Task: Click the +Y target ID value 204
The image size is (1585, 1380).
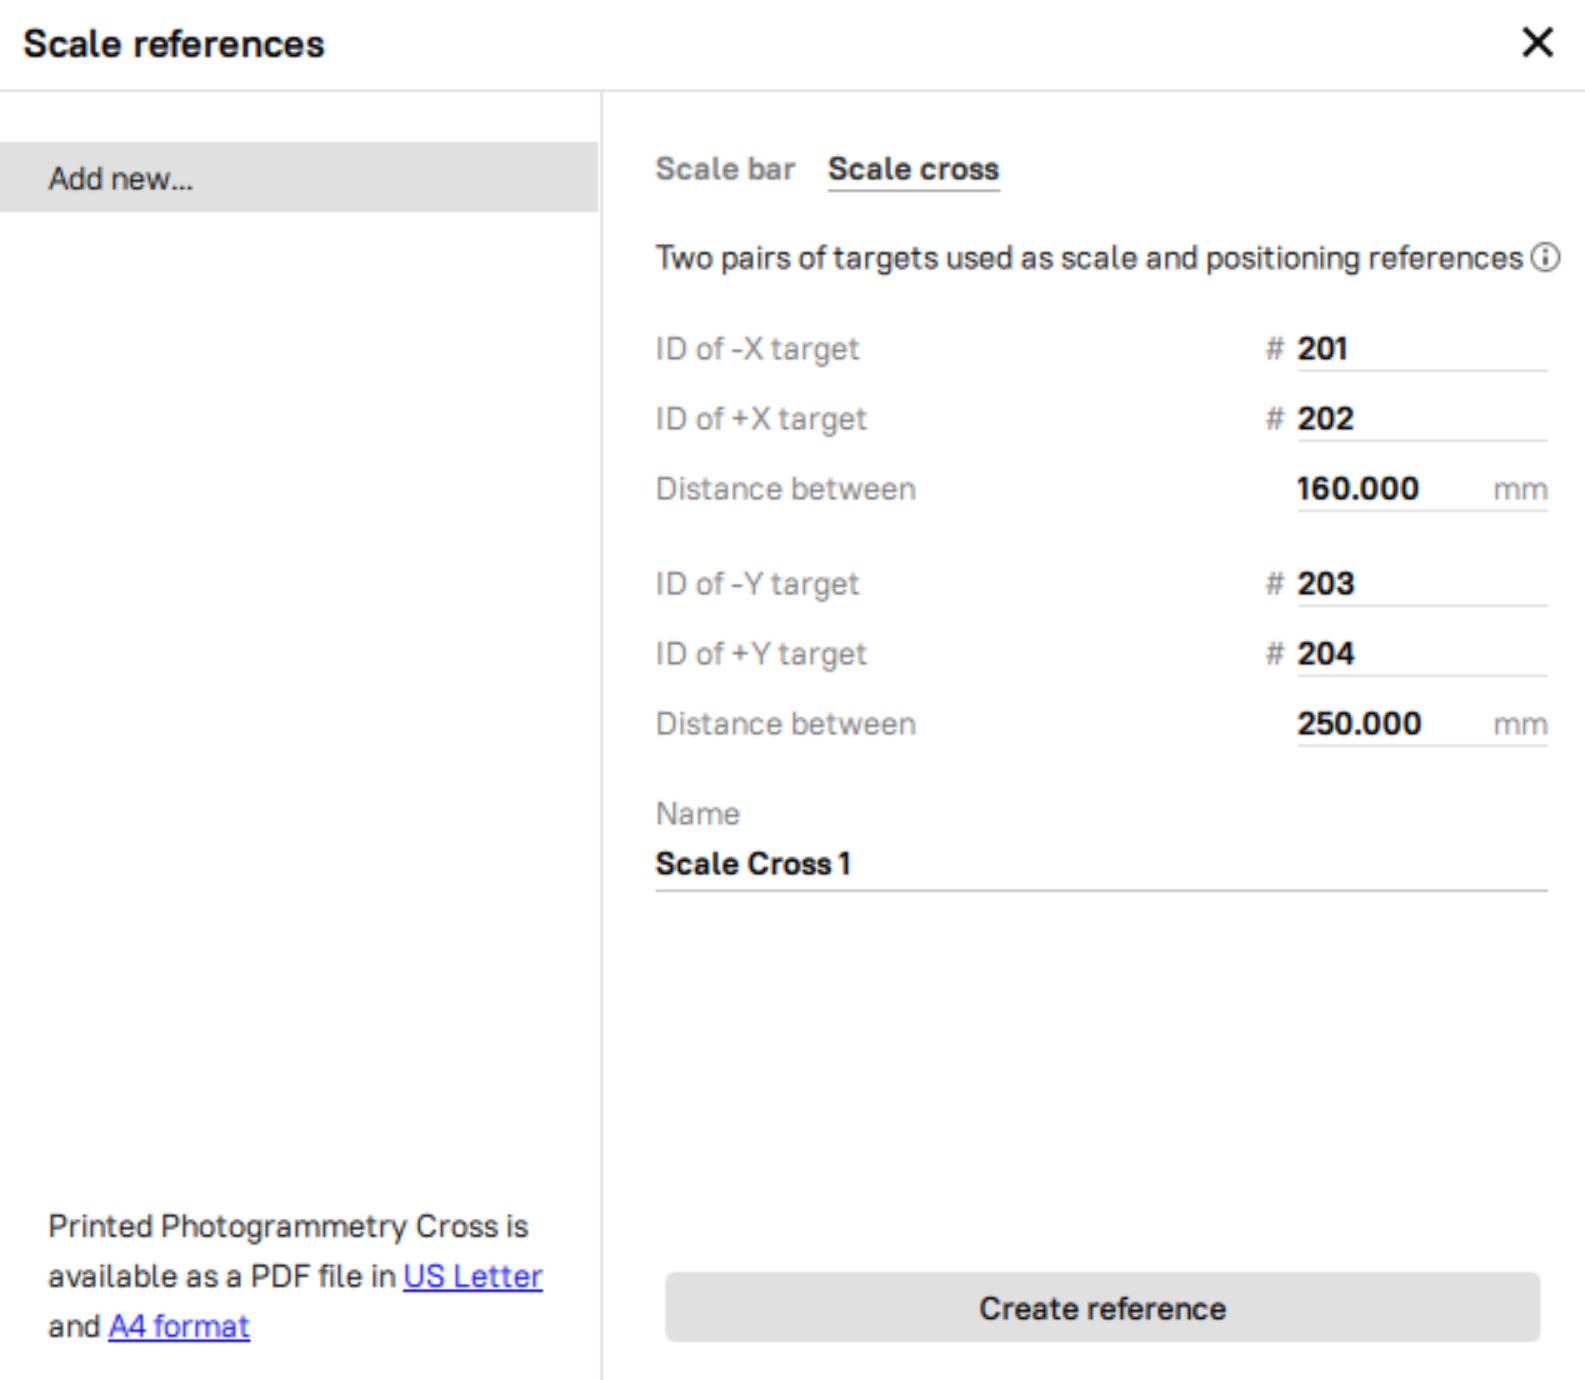Action: [x=1326, y=654]
